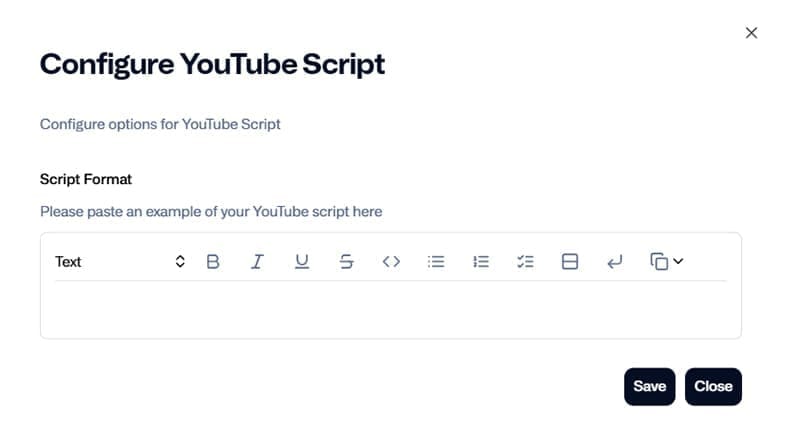Expand the chevron next to the copy icon
This screenshot has height=448, width=800.
coord(678,261)
